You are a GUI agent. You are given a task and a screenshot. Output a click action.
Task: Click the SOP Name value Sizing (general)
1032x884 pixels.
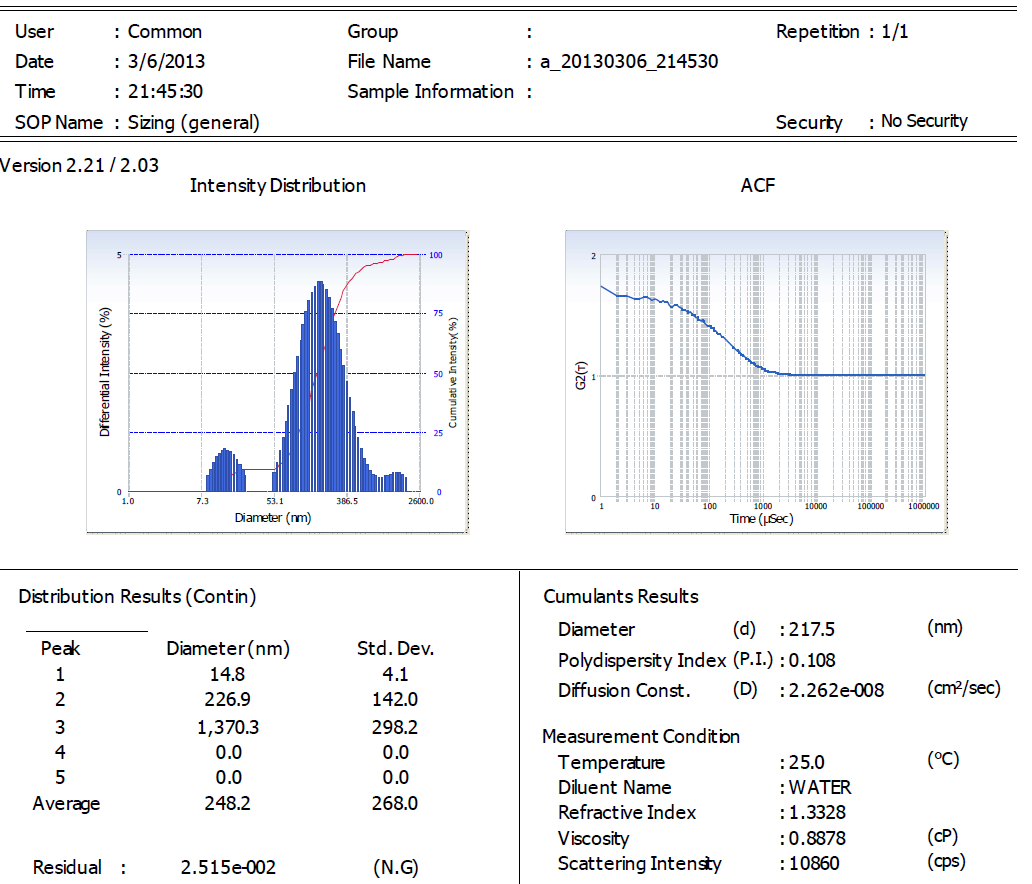click(194, 123)
